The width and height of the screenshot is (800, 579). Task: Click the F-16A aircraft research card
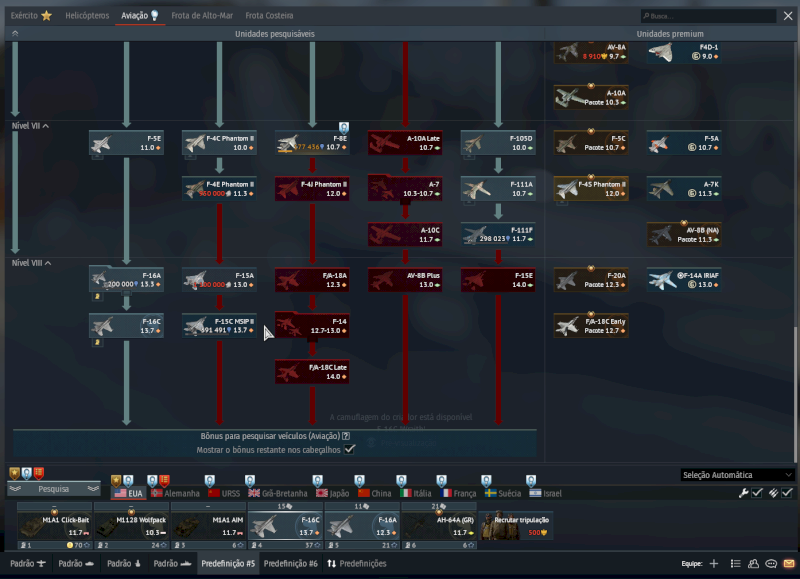pos(126,279)
